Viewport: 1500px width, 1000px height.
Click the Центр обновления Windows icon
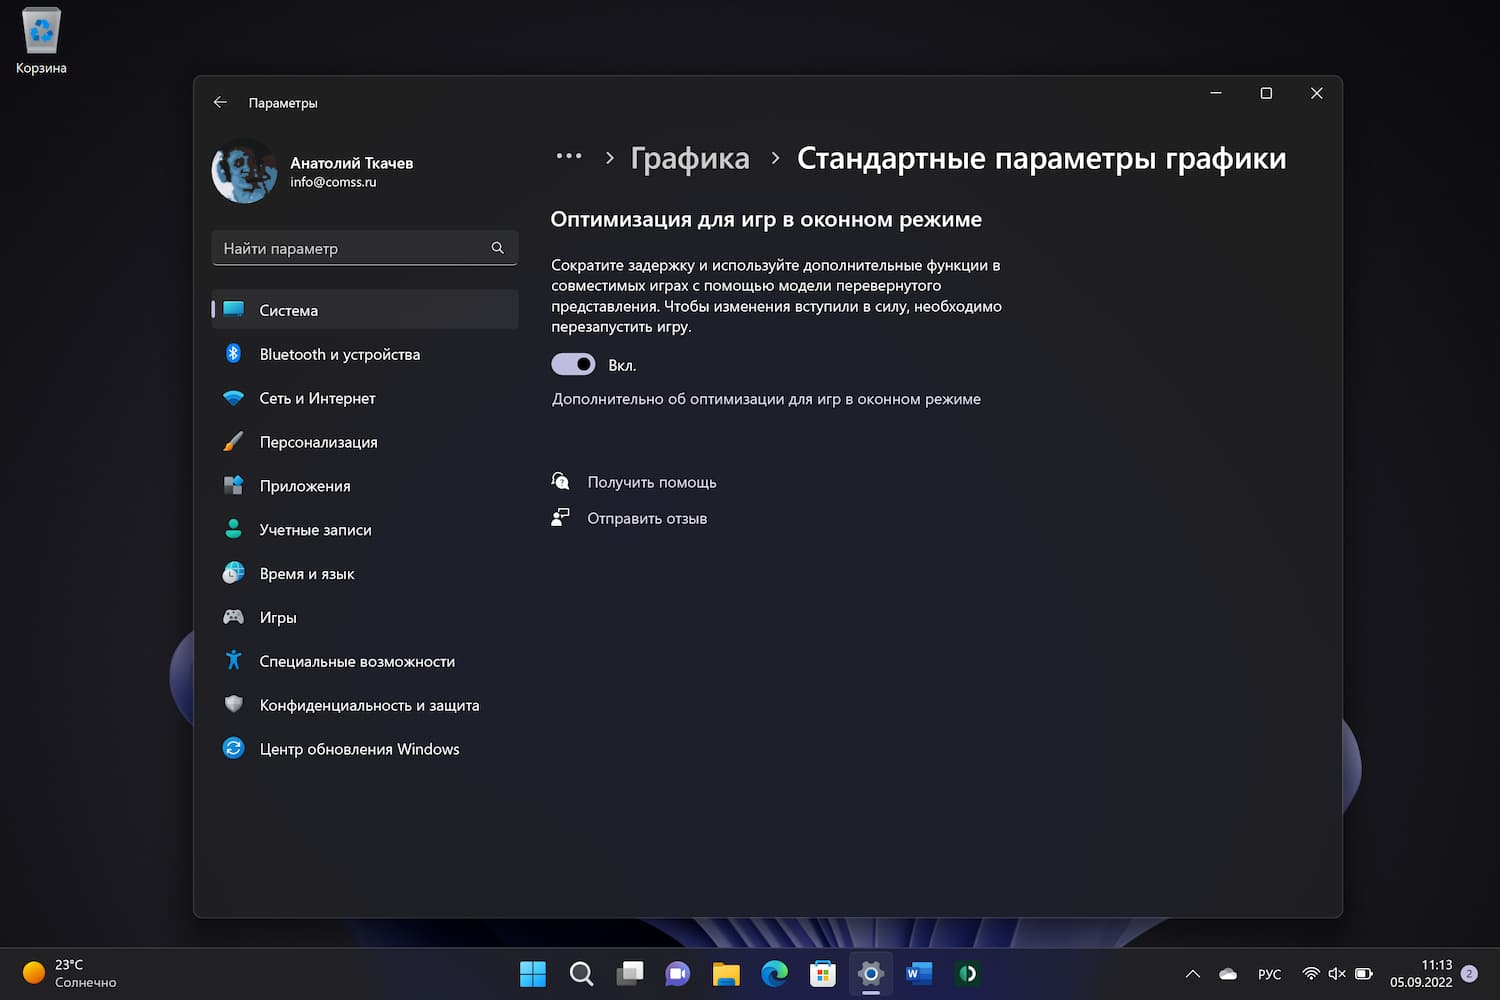tap(233, 749)
